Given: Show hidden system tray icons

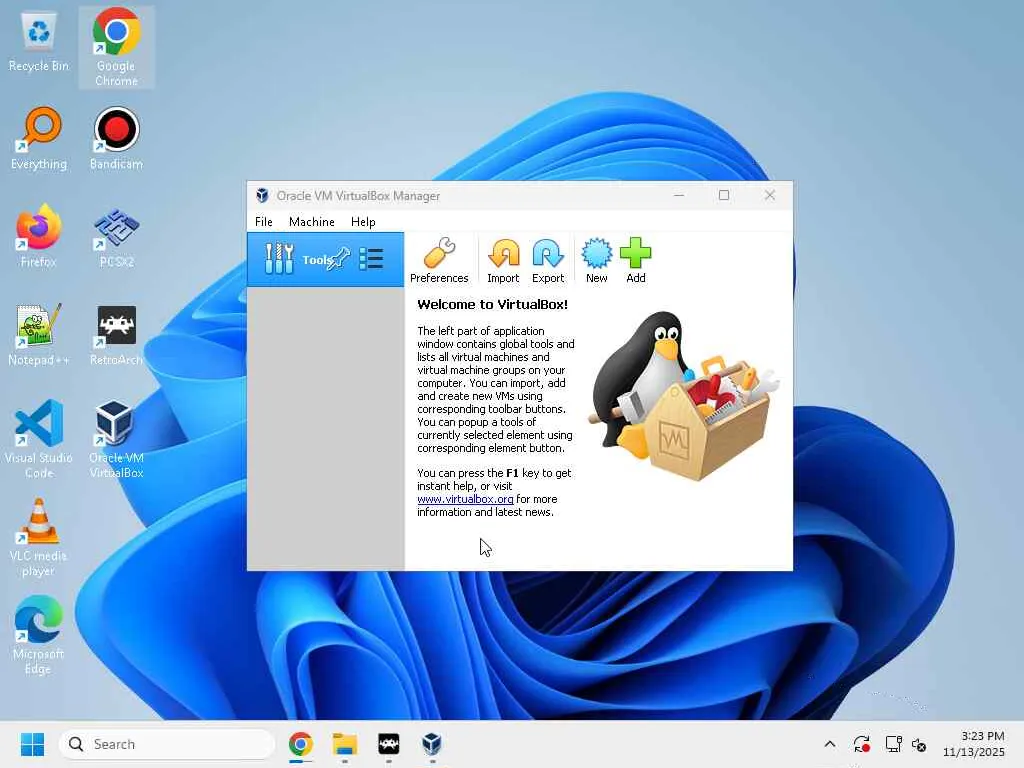Looking at the screenshot, I should 829,744.
